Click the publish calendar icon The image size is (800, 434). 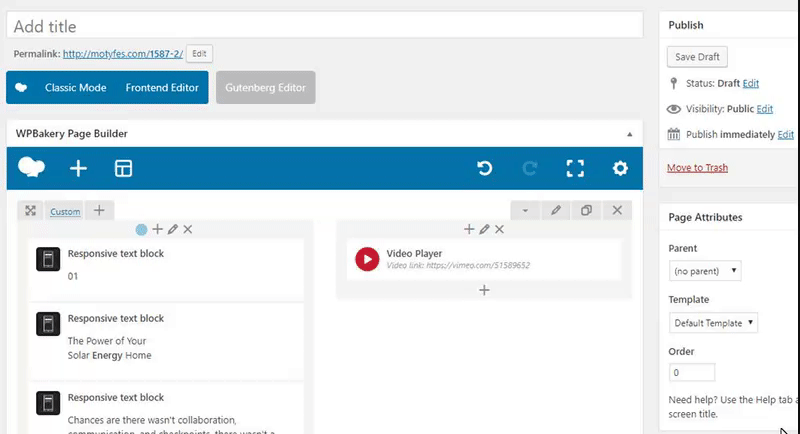[673, 134]
